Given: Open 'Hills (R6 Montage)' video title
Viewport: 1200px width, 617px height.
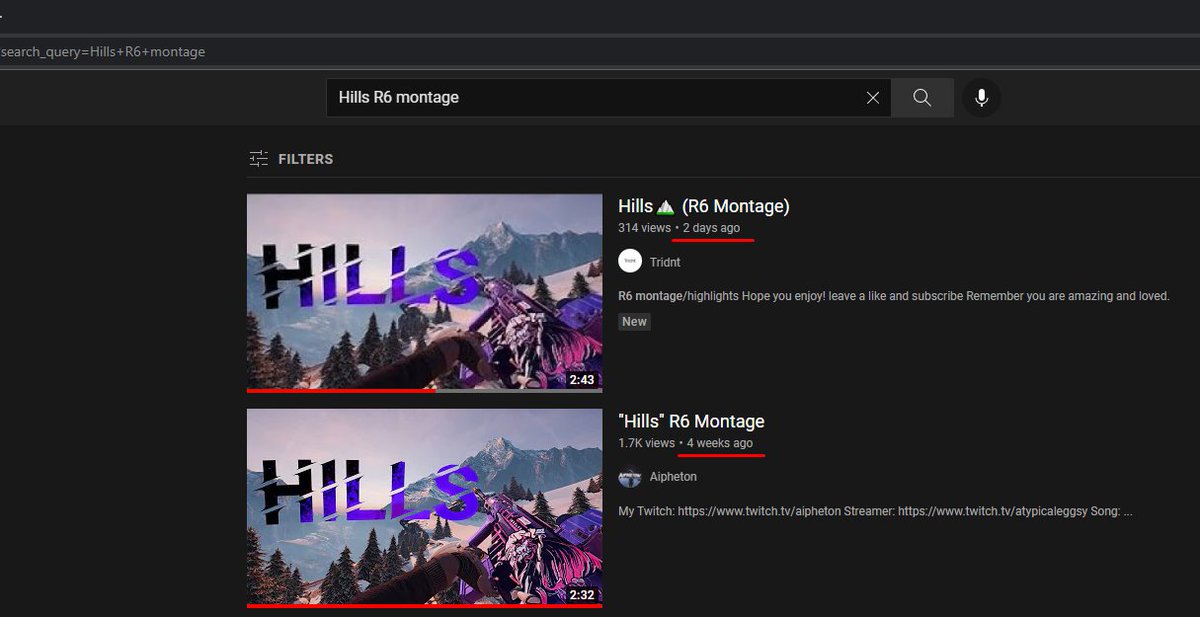Looking at the screenshot, I should tap(704, 206).
